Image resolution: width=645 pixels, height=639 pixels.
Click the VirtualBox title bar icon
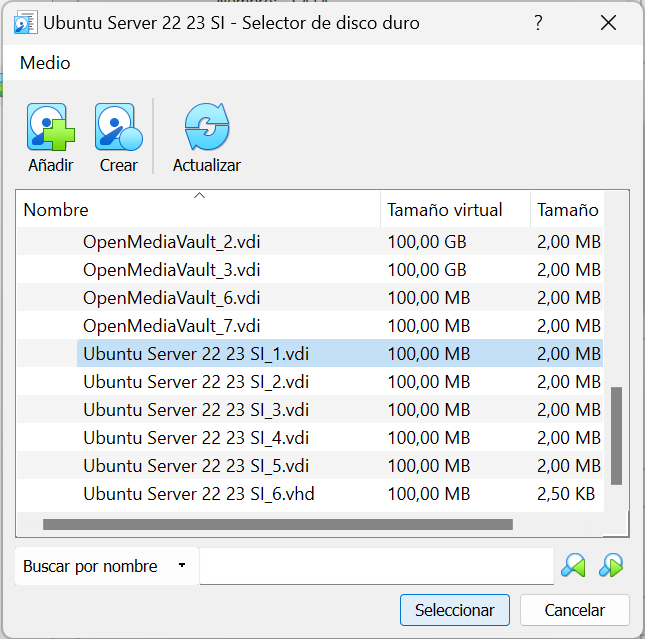point(25,23)
